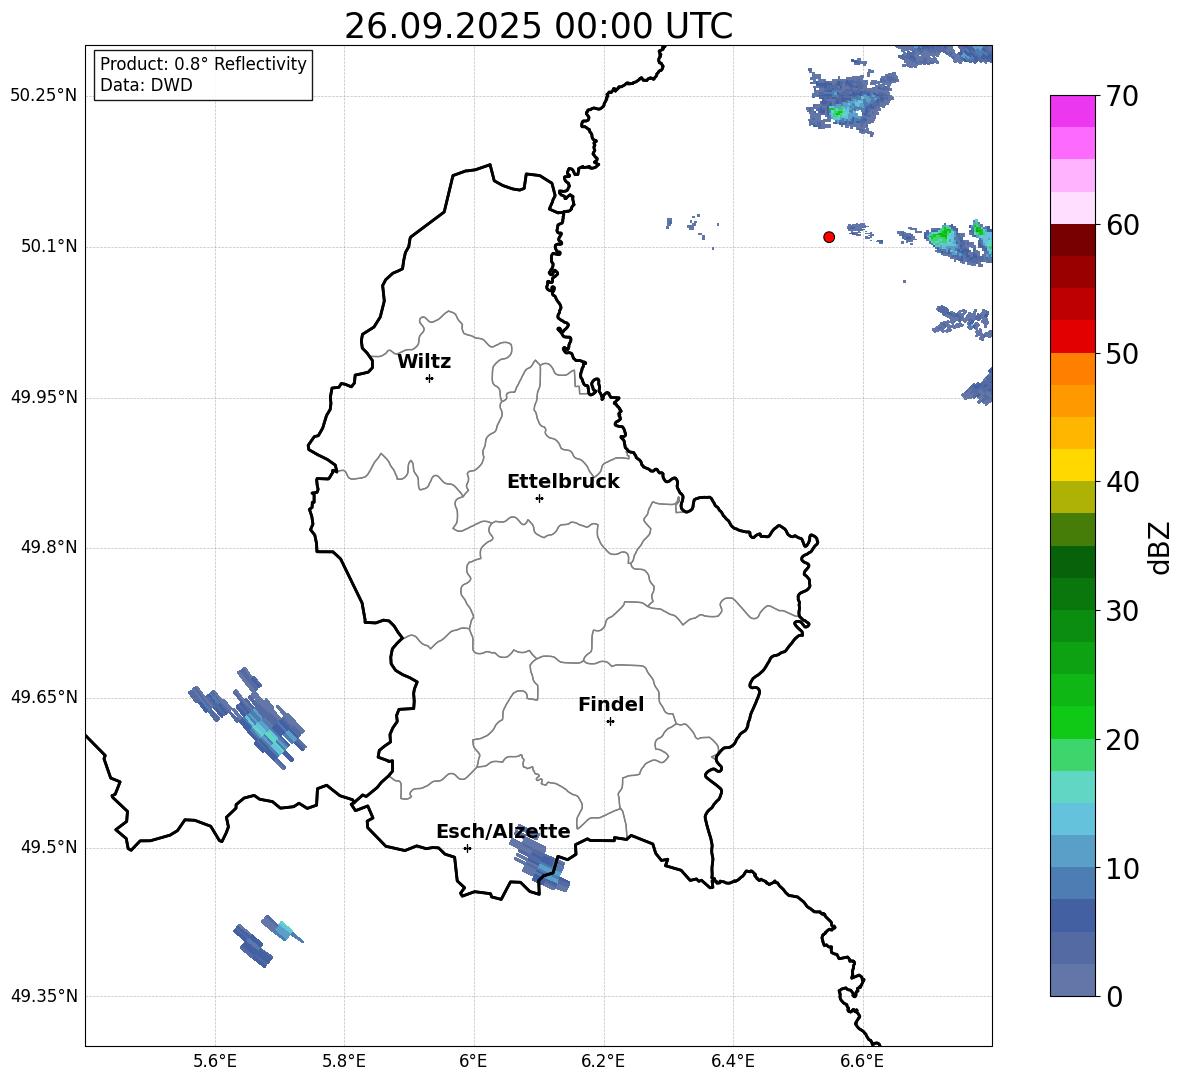
Task: Click the 40 colorbar tick label
Action: pos(1121,482)
